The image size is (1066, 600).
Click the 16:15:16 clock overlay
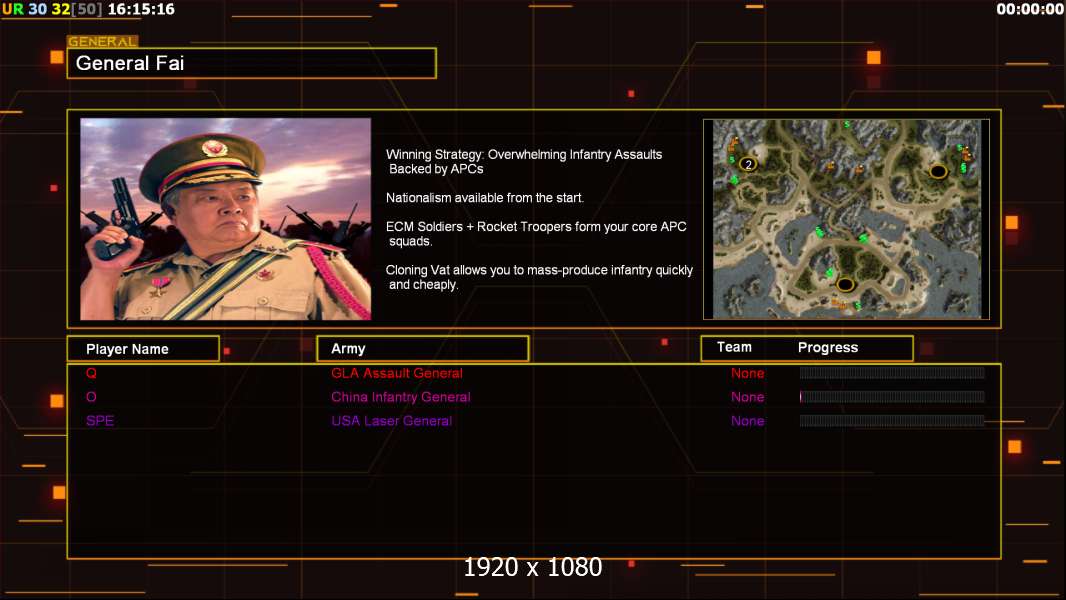(x=141, y=9)
